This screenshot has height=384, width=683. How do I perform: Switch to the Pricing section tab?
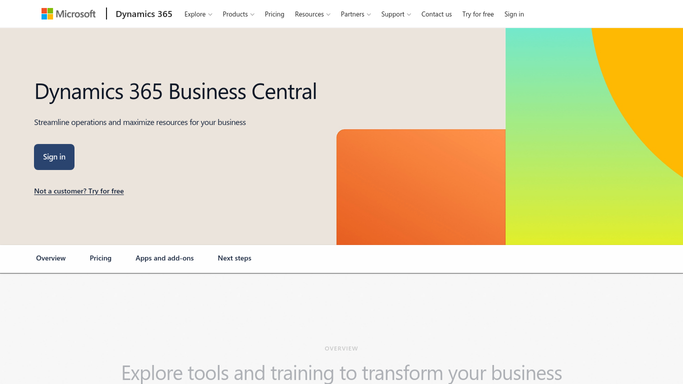pyautogui.click(x=101, y=258)
